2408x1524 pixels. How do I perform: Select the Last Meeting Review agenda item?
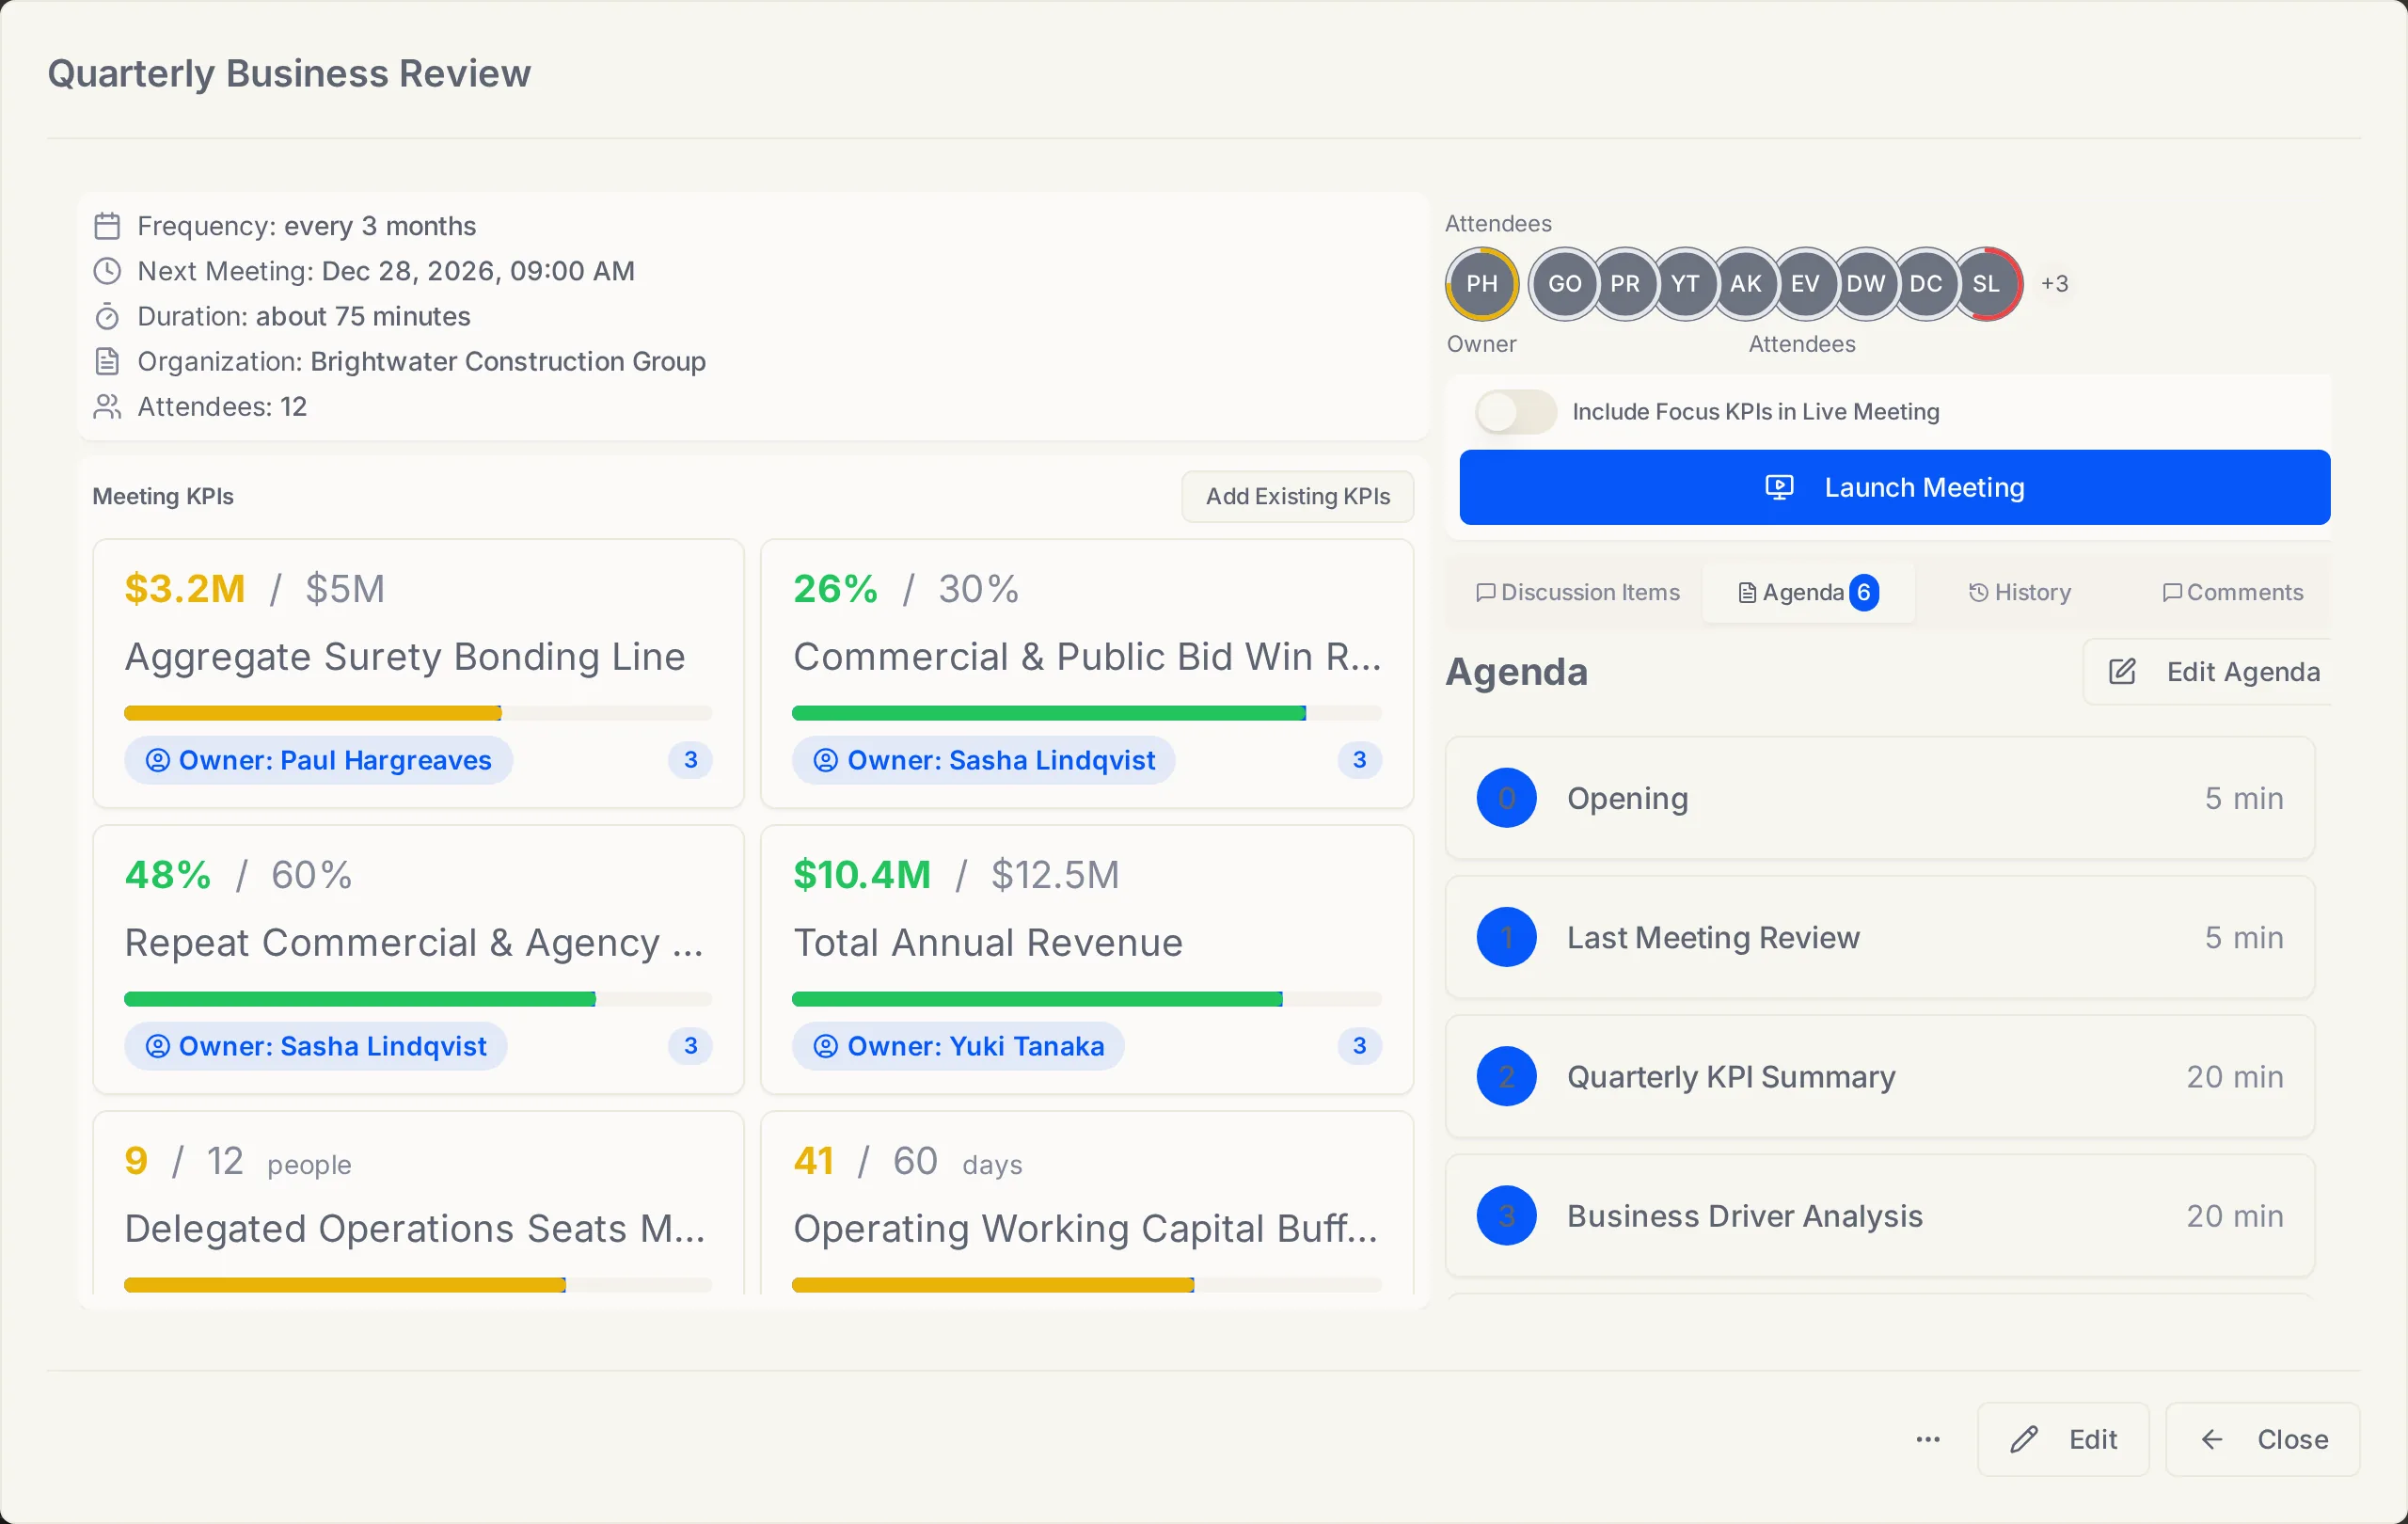click(x=1880, y=937)
